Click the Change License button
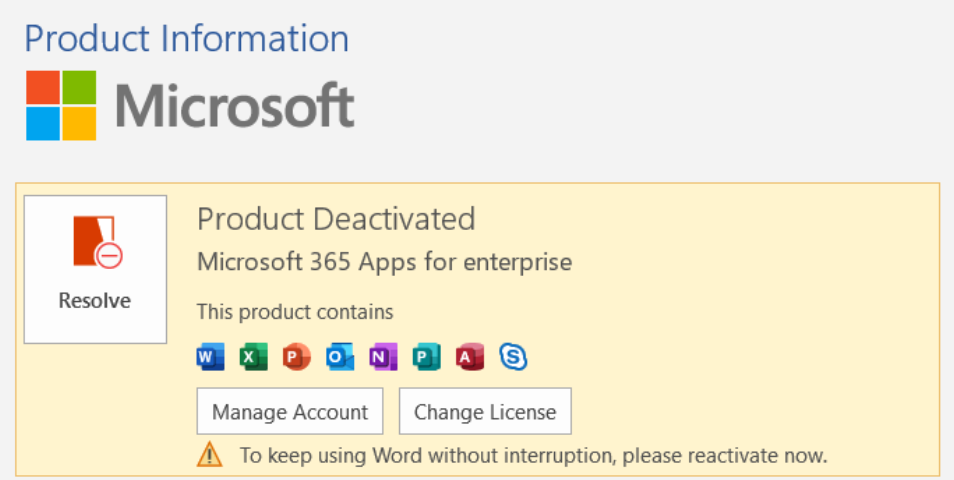The height and width of the screenshot is (480, 954). [485, 411]
